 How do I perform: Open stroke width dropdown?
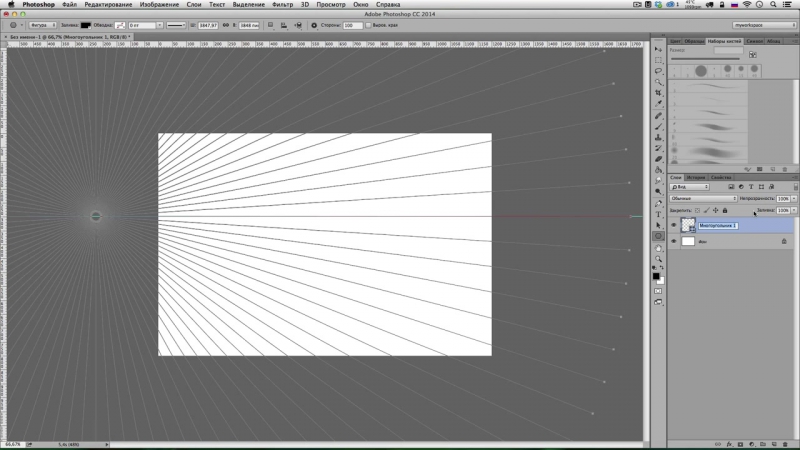(159, 25)
